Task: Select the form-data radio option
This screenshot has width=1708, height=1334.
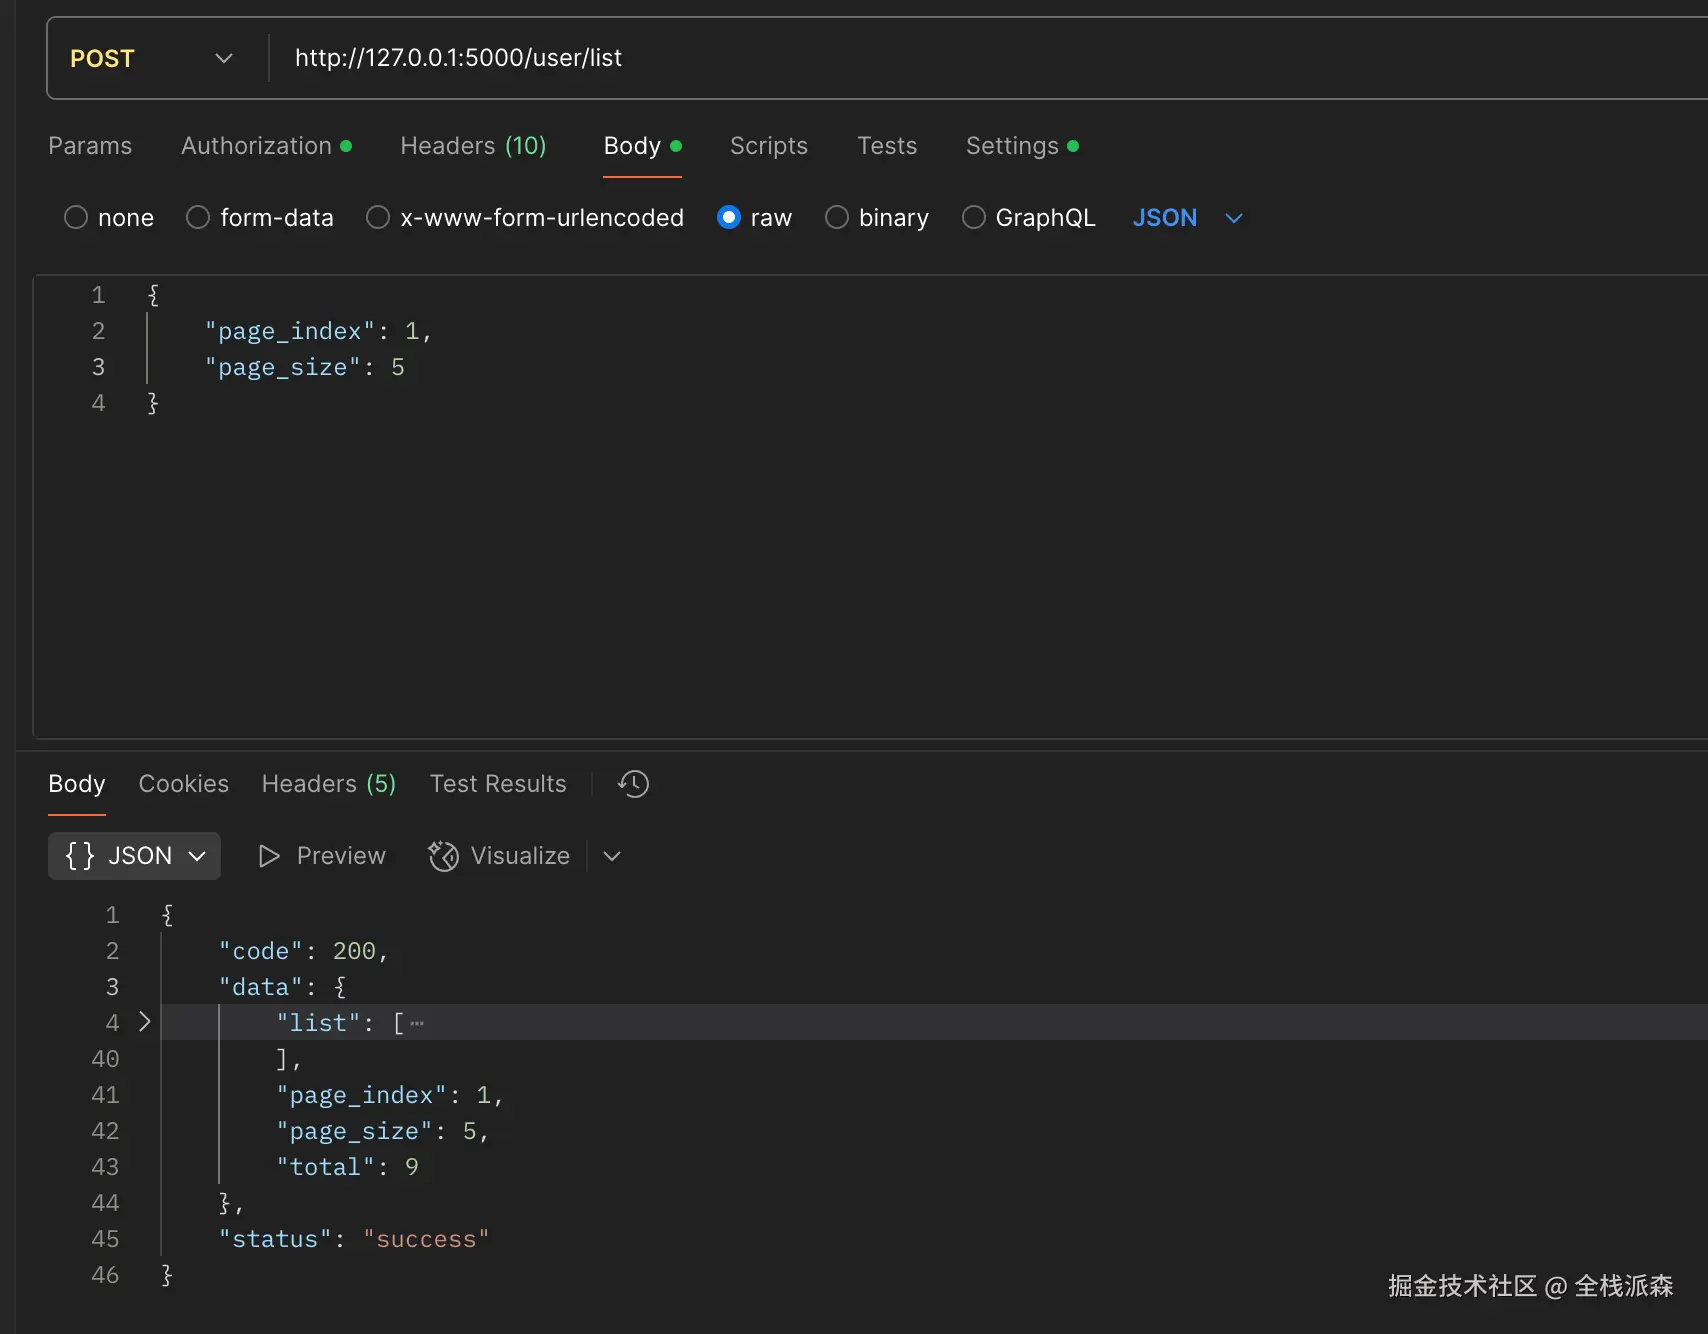Action: (198, 218)
